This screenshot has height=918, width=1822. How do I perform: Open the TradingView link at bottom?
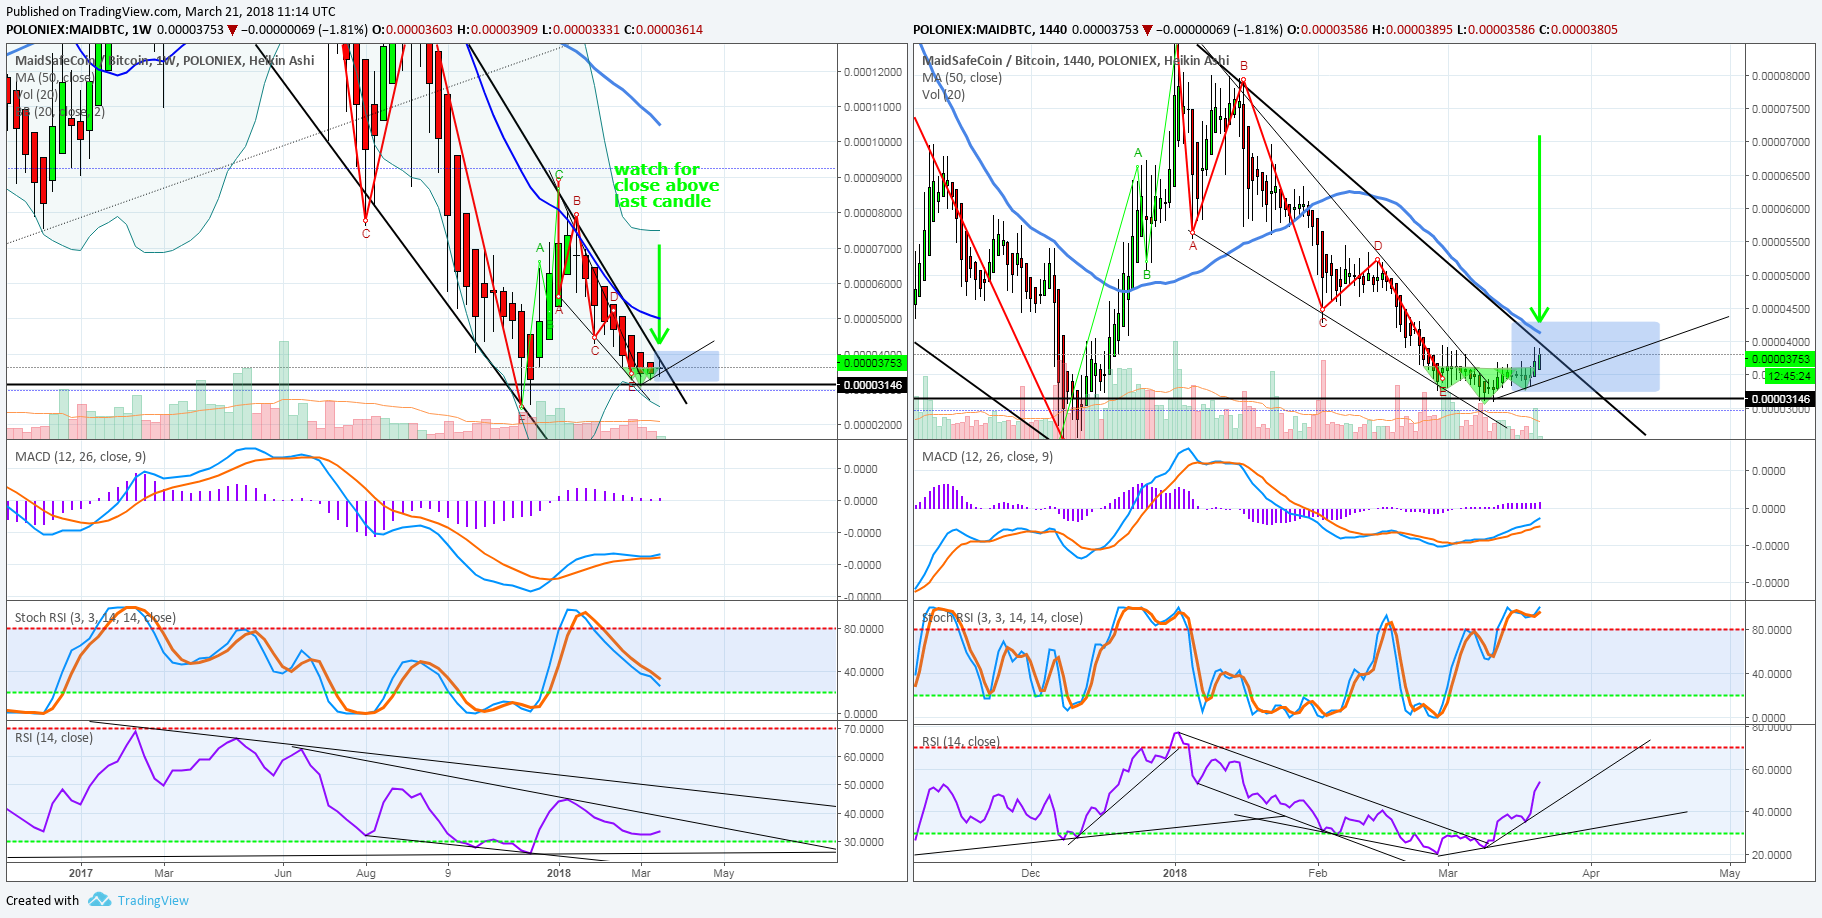(153, 900)
